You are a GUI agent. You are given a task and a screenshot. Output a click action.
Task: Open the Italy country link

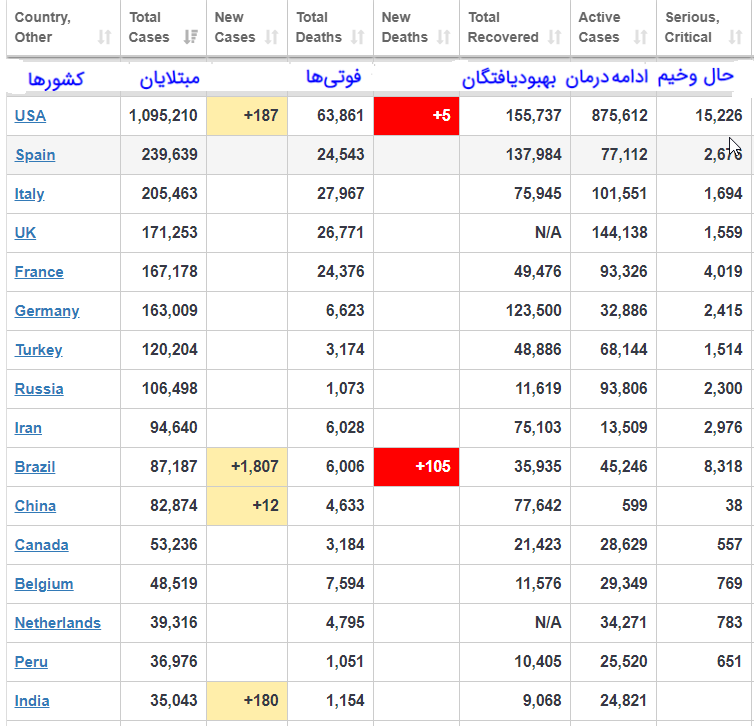coord(29,194)
